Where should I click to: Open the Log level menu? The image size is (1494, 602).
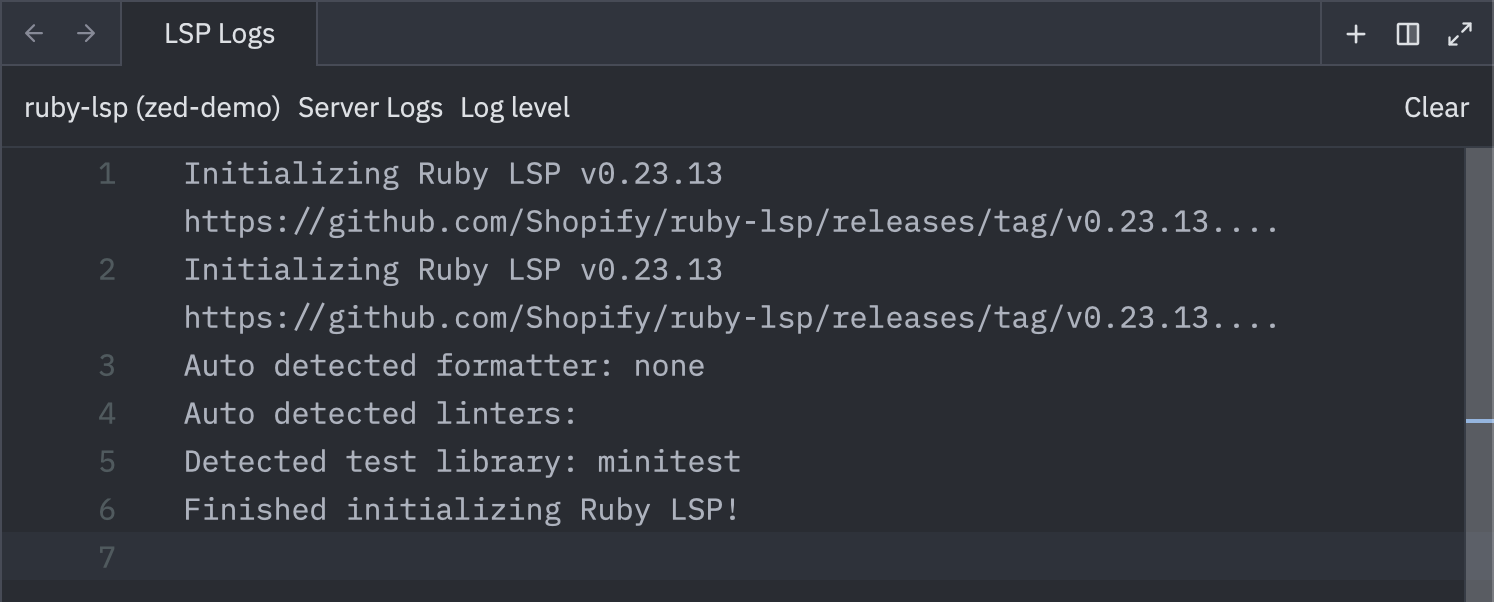(514, 107)
